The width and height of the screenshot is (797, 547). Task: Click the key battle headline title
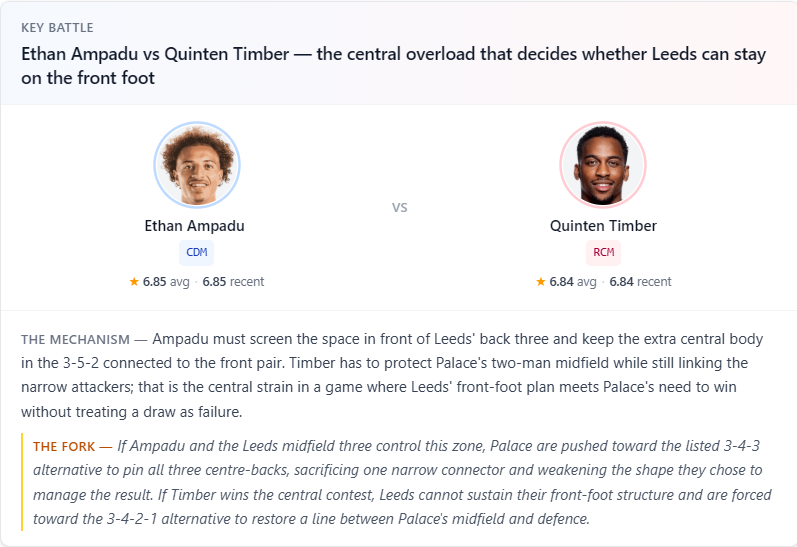pos(393,66)
